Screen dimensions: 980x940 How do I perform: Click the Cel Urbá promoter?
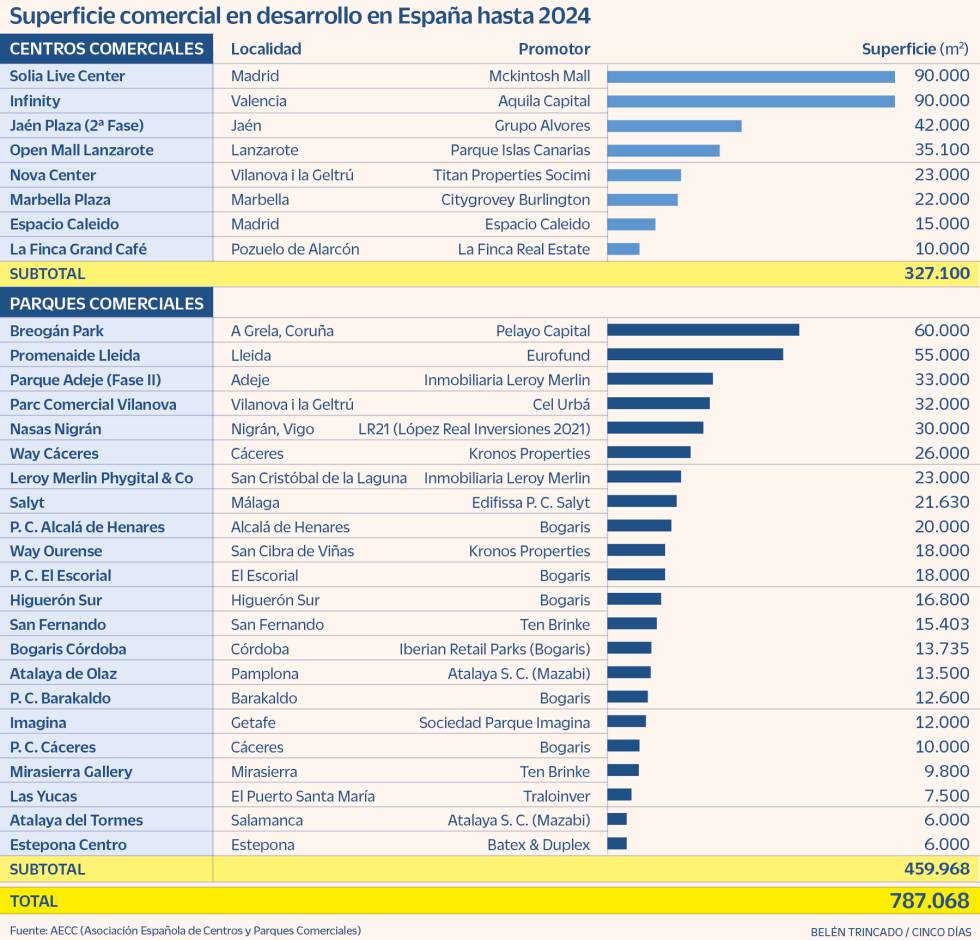[561, 404]
